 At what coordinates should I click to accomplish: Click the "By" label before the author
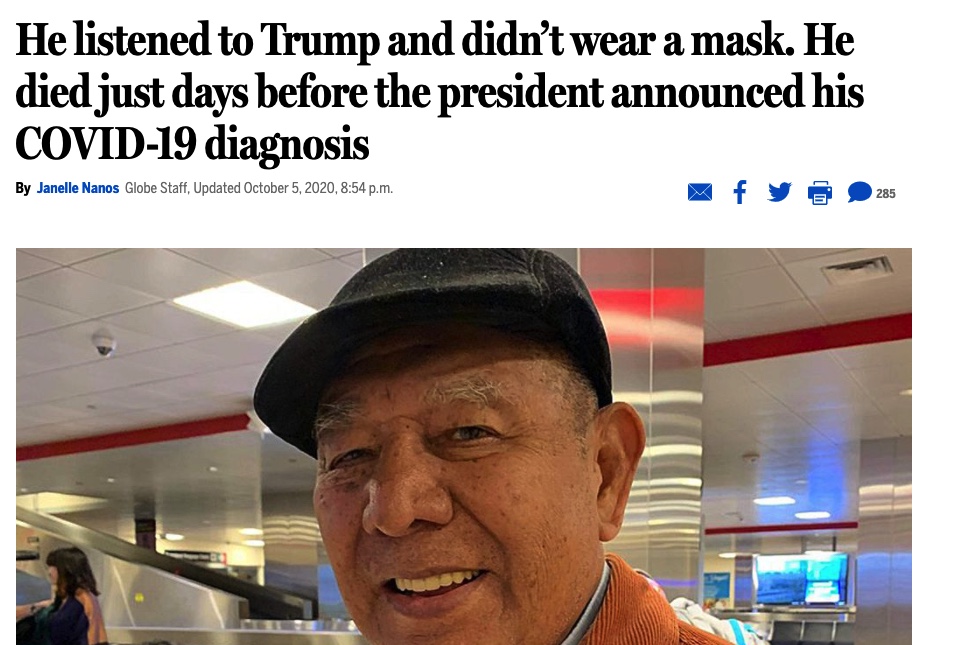click(23, 188)
